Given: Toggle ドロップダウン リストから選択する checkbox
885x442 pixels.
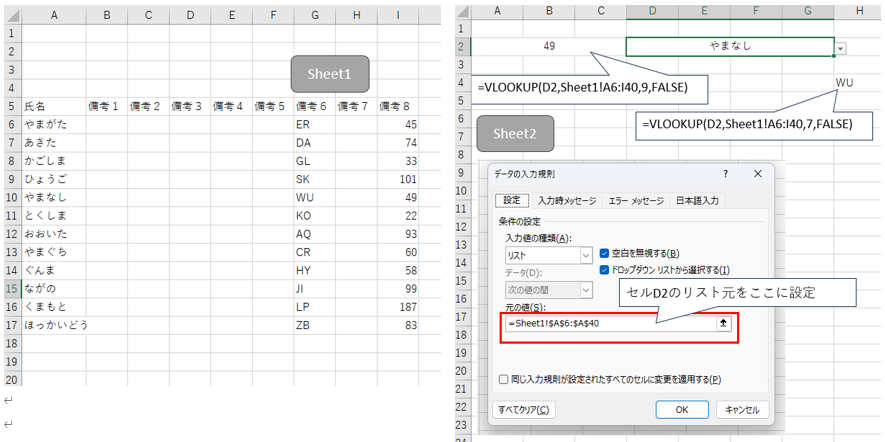Looking at the screenshot, I should (x=604, y=270).
